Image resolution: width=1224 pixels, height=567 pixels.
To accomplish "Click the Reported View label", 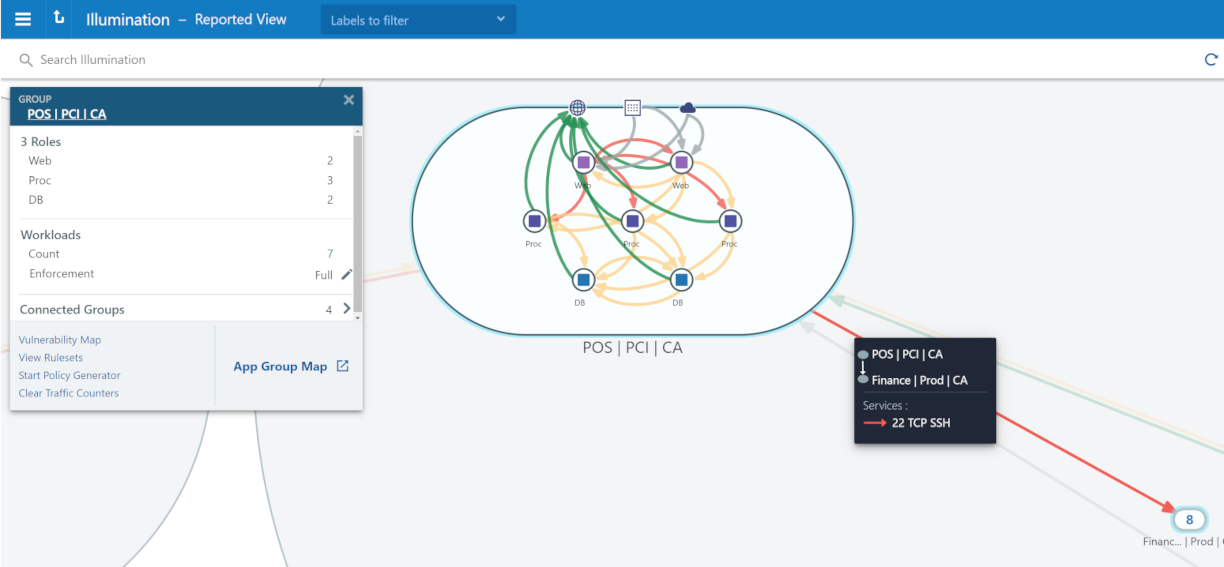I will click(240, 19).
